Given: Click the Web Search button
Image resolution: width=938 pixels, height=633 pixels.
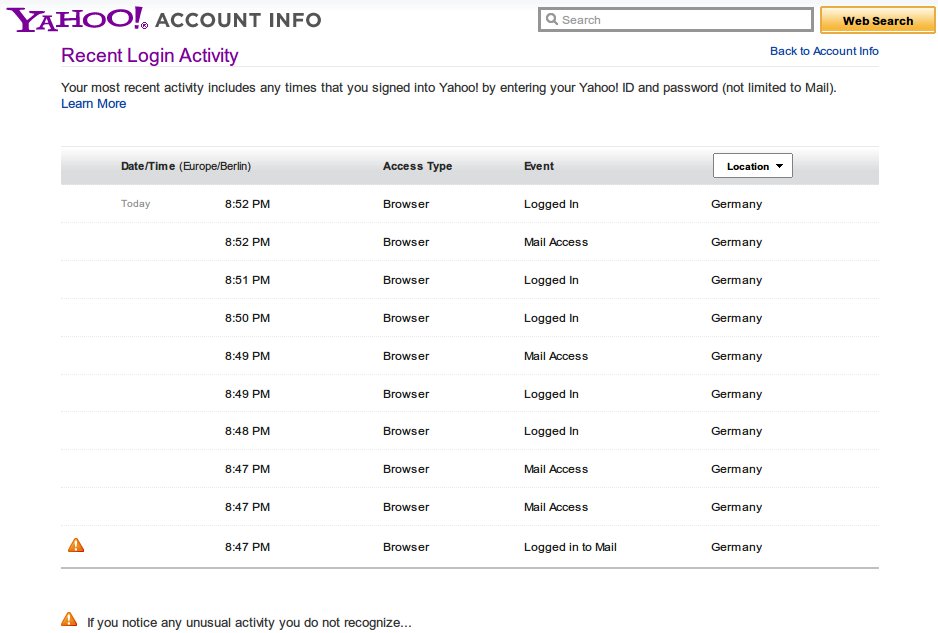Looking at the screenshot, I should pos(878,20).
